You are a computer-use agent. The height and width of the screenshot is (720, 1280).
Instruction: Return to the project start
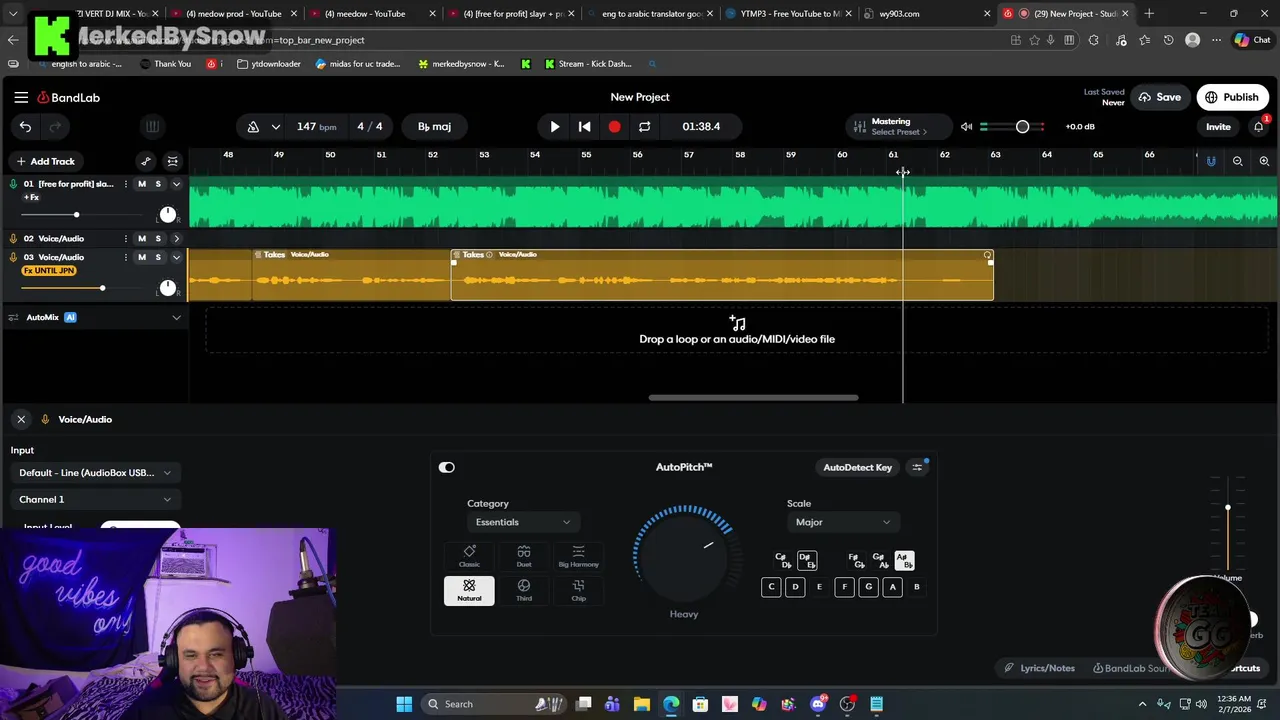585,127
